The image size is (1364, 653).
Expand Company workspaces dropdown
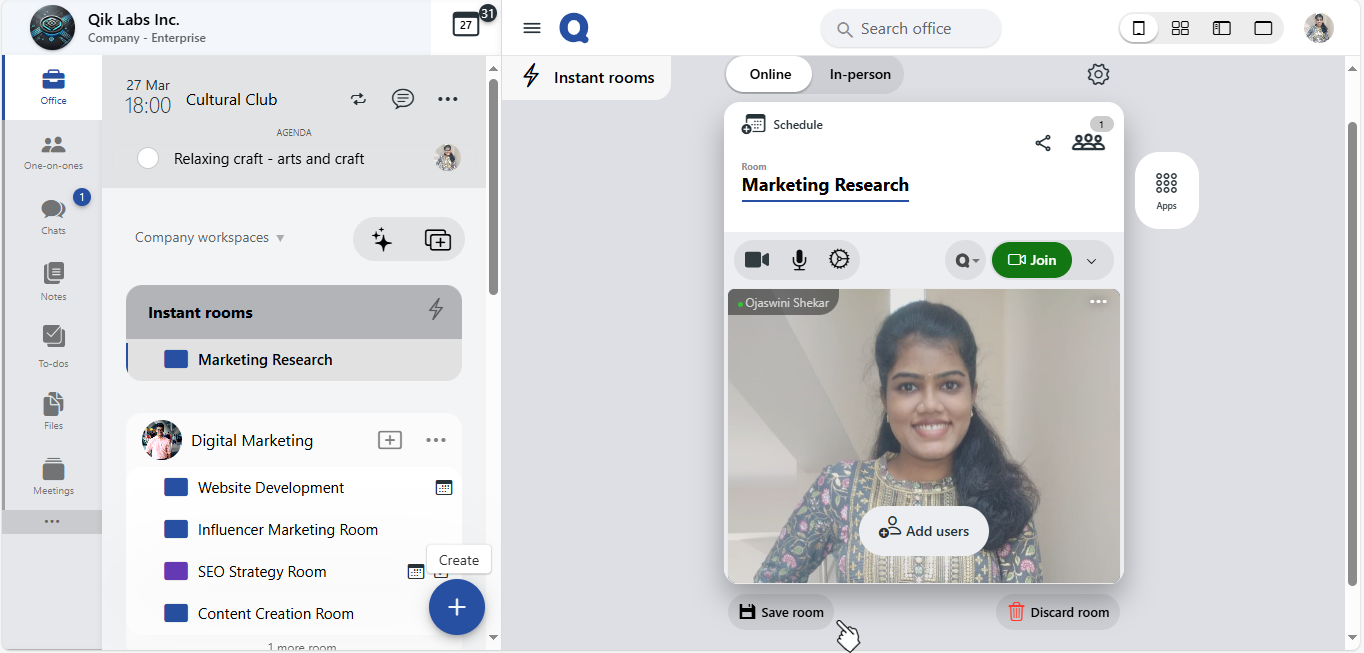click(210, 238)
